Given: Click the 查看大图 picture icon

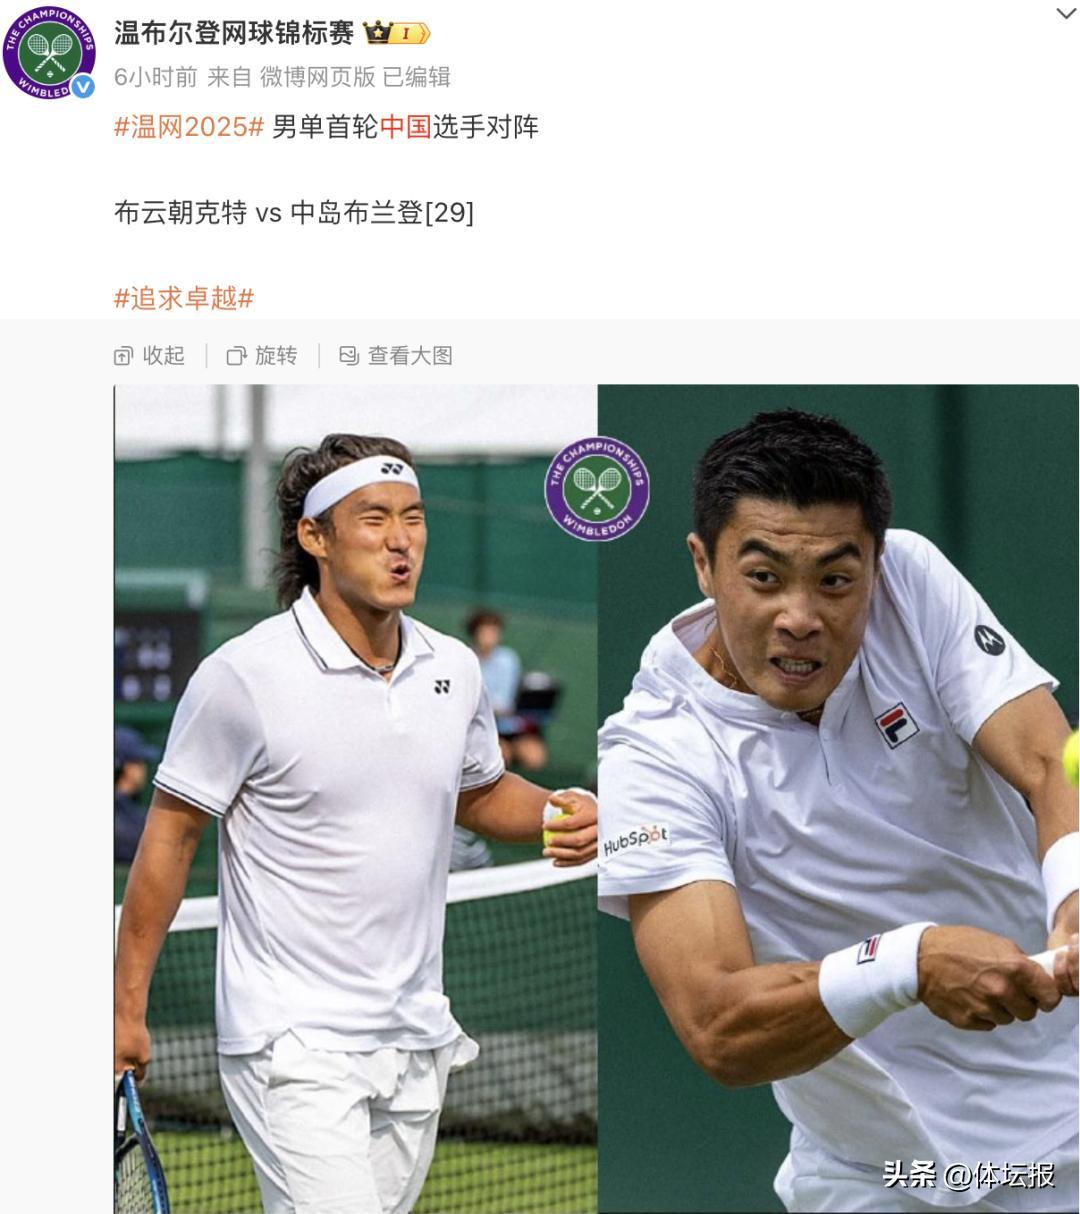Looking at the screenshot, I should tap(349, 356).
